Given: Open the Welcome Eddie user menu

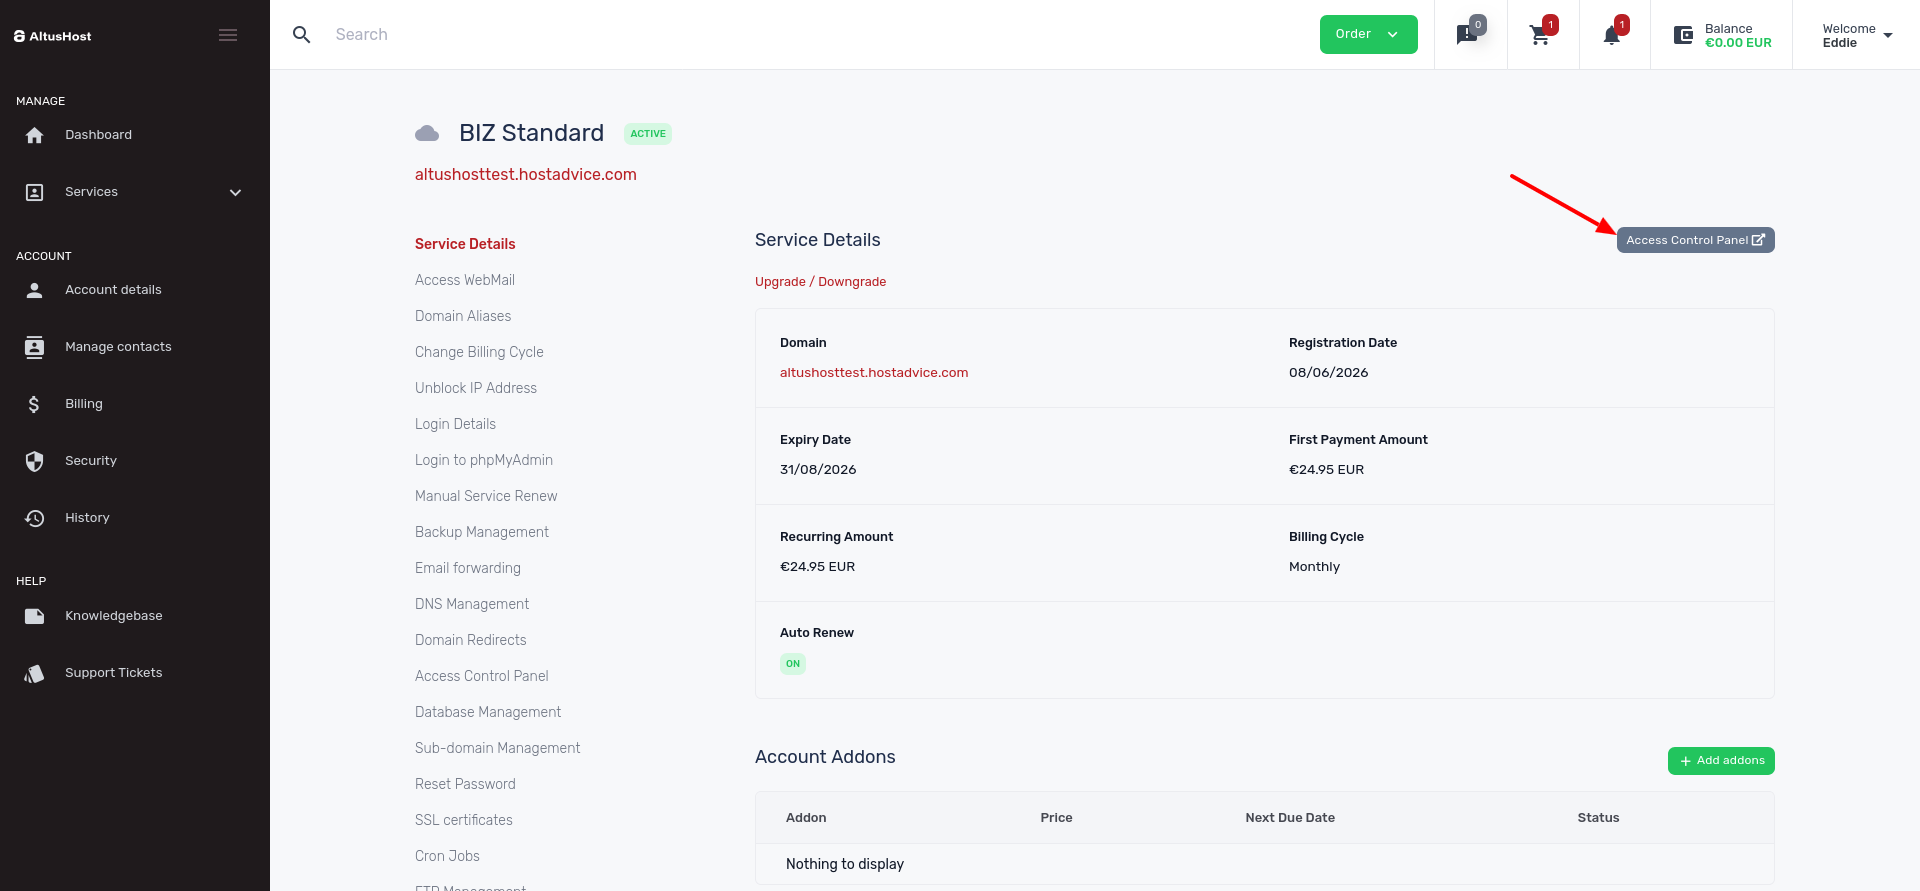Looking at the screenshot, I should click(1857, 36).
